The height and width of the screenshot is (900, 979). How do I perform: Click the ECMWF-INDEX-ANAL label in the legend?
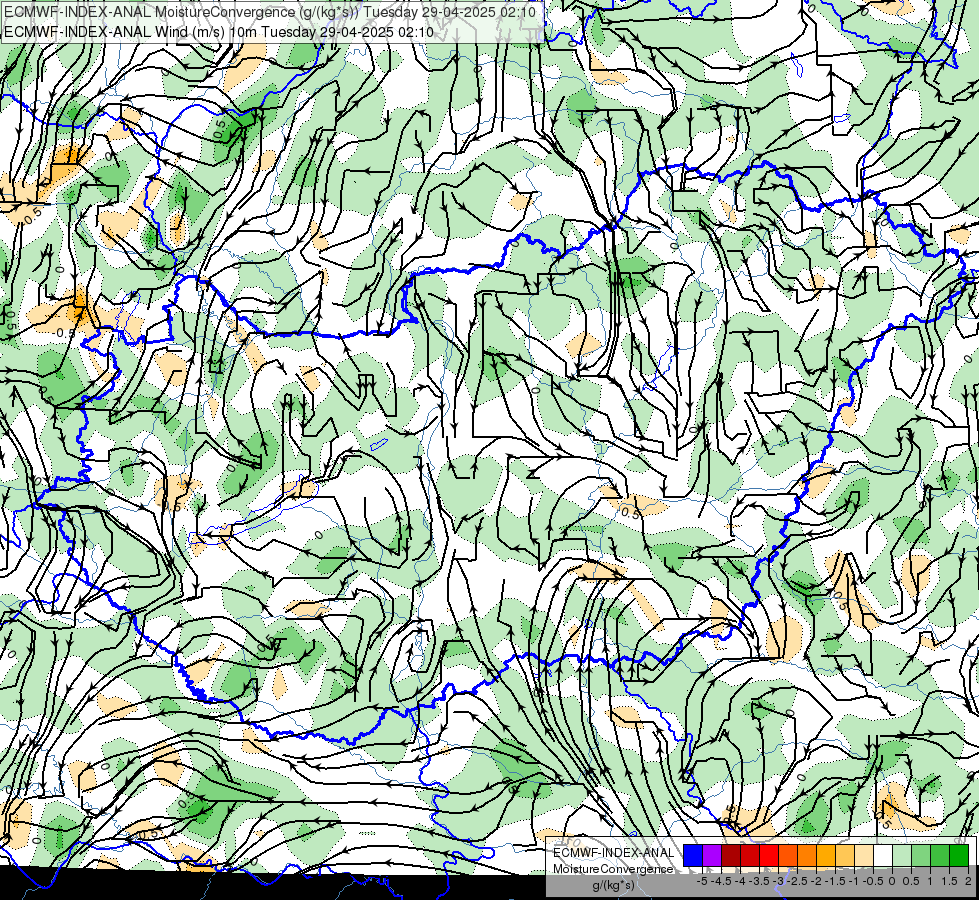click(613, 853)
